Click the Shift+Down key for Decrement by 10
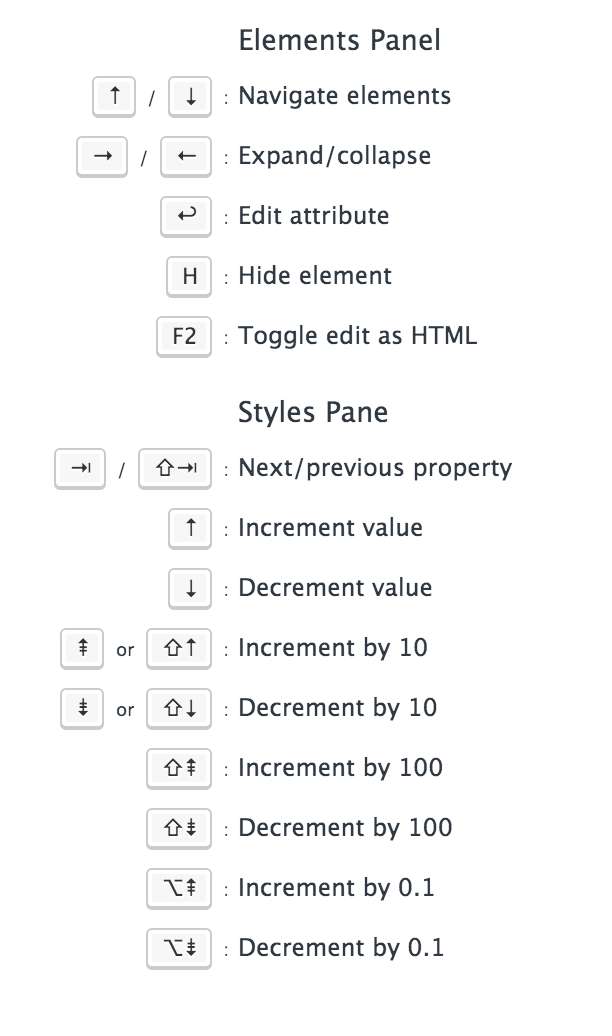Image resolution: width=612 pixels, height=1036 pixels. coord(179,709)
